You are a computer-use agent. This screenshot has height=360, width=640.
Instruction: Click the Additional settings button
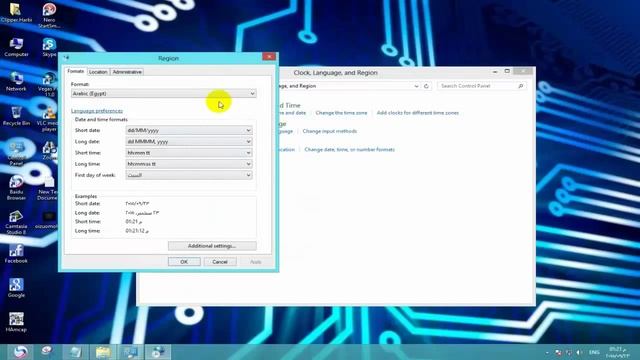click(x=212, y=246)
